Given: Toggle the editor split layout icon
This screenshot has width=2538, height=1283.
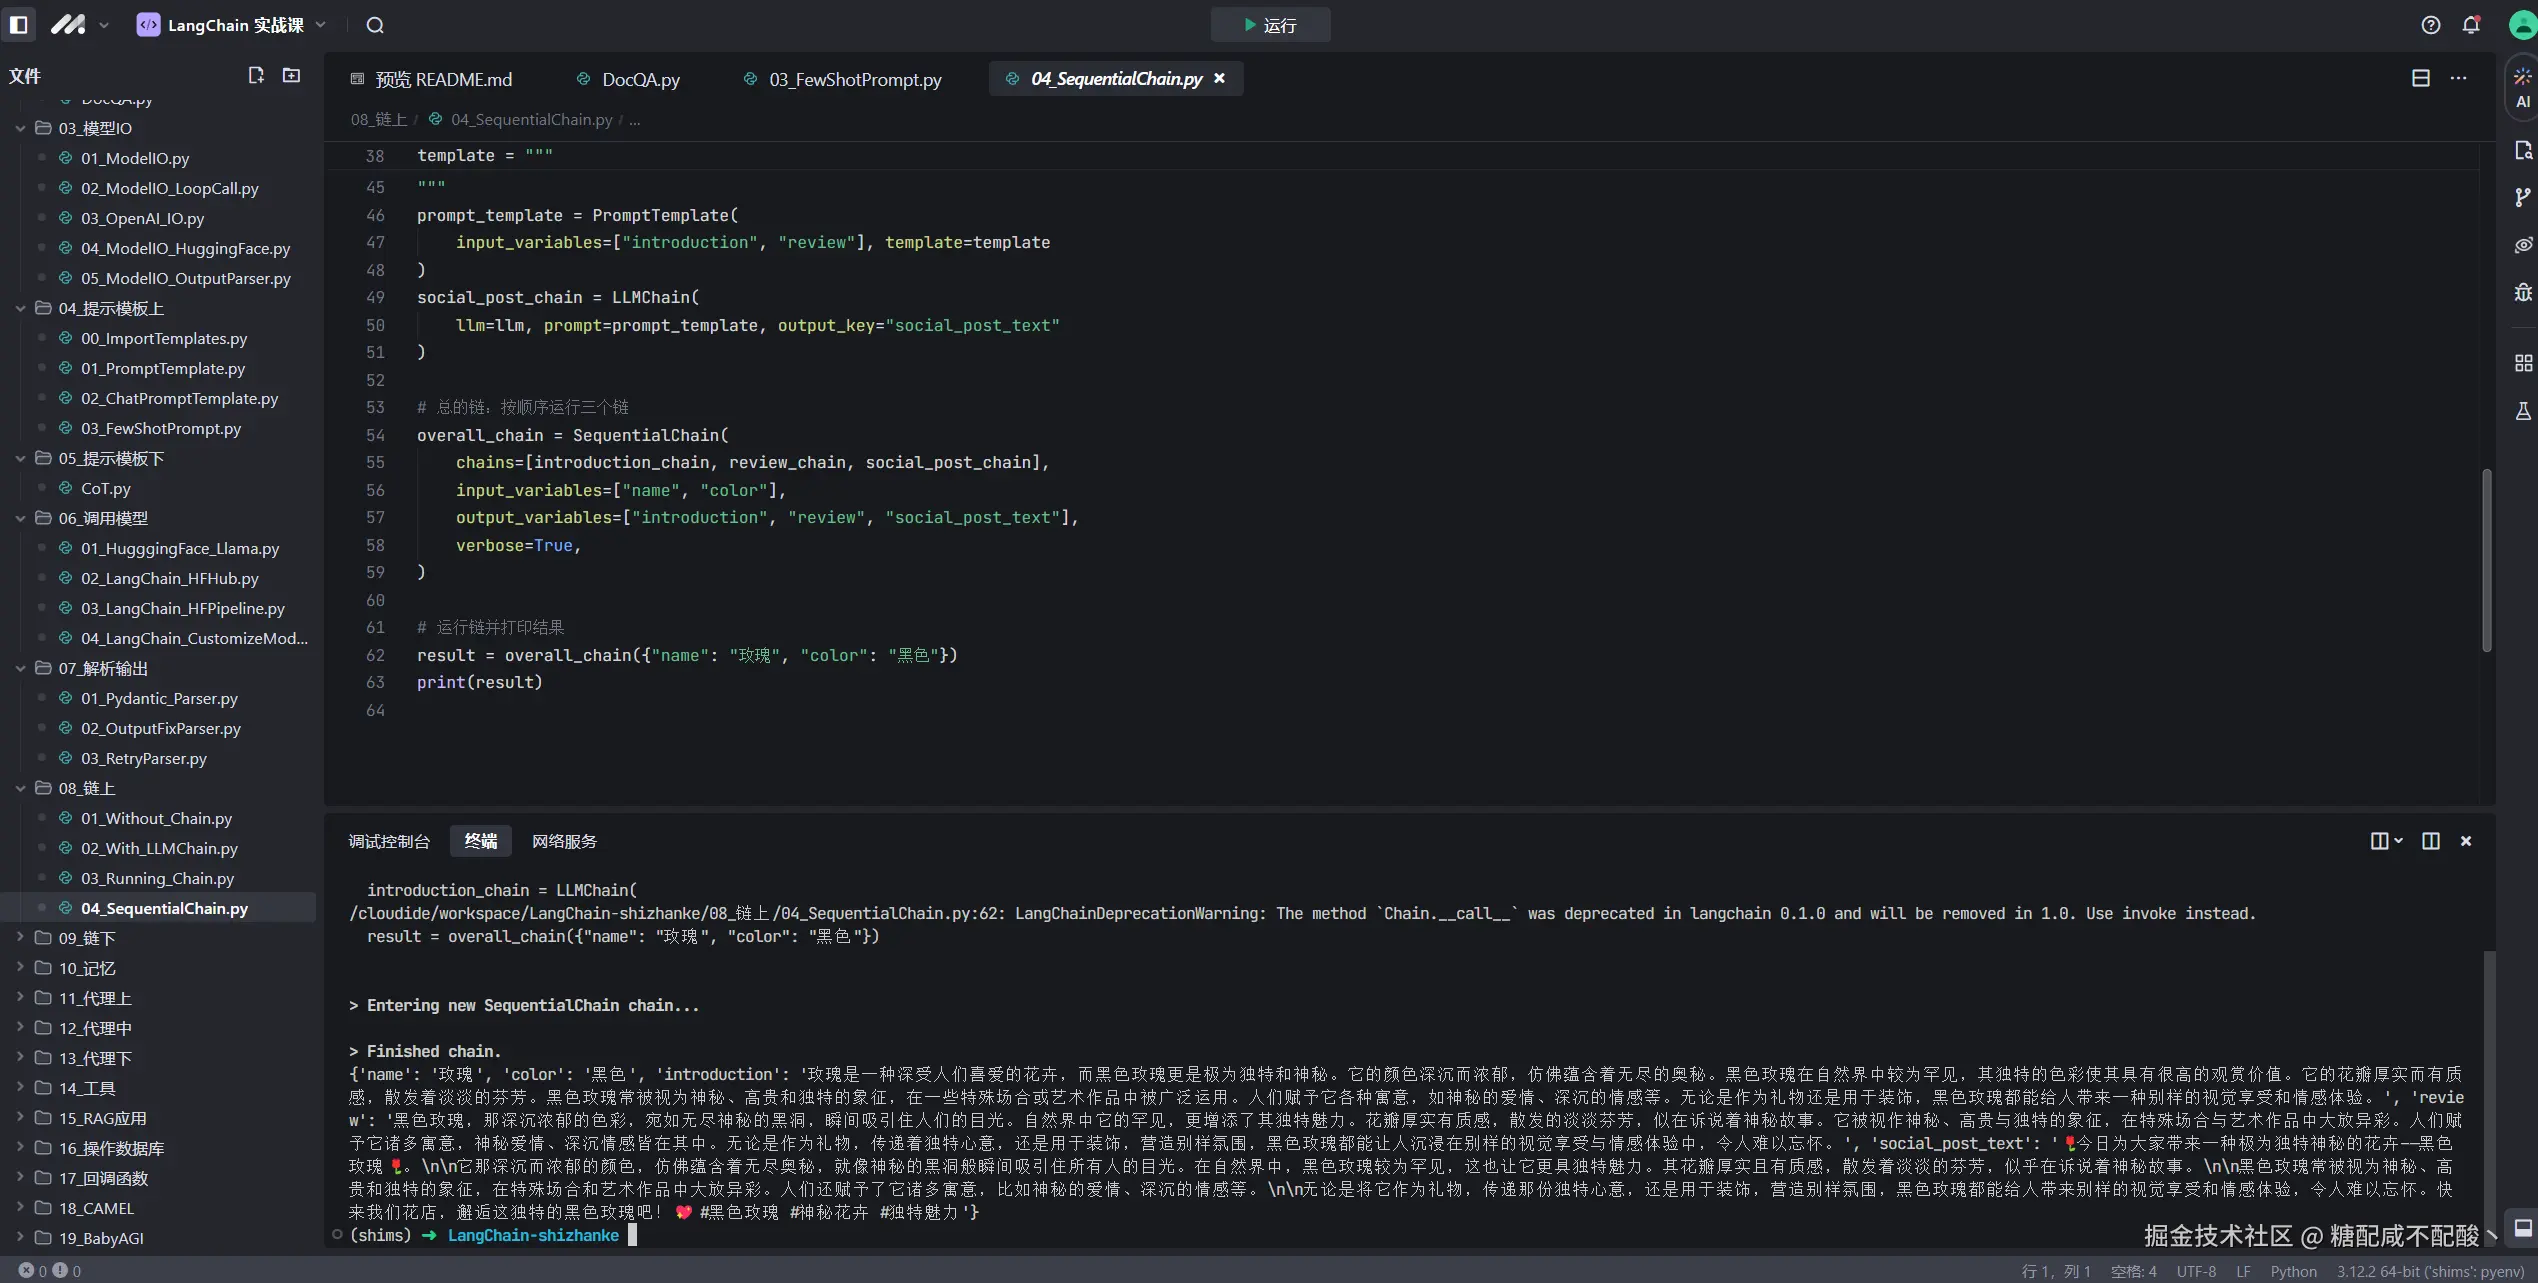Looking at the screenshot, I should (2420, 78).
